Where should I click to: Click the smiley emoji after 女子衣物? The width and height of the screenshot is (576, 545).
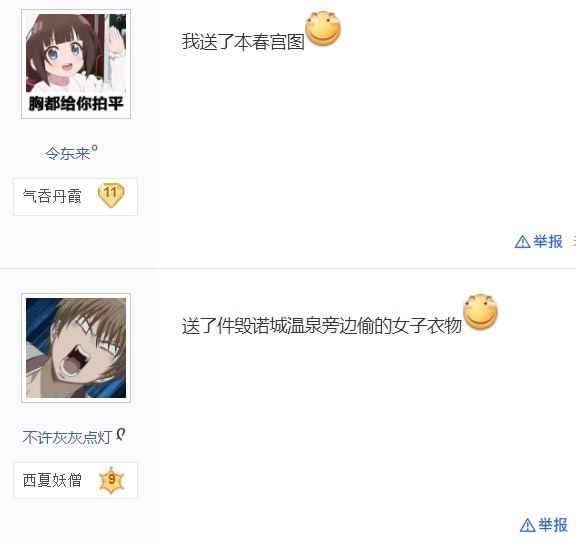click(x=480, y=312)
